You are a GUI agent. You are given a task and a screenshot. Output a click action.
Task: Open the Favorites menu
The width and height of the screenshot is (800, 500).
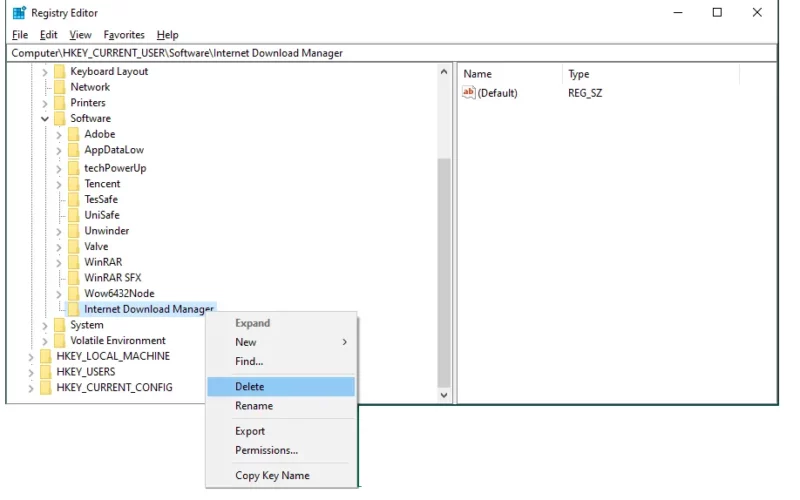point(124,35)
